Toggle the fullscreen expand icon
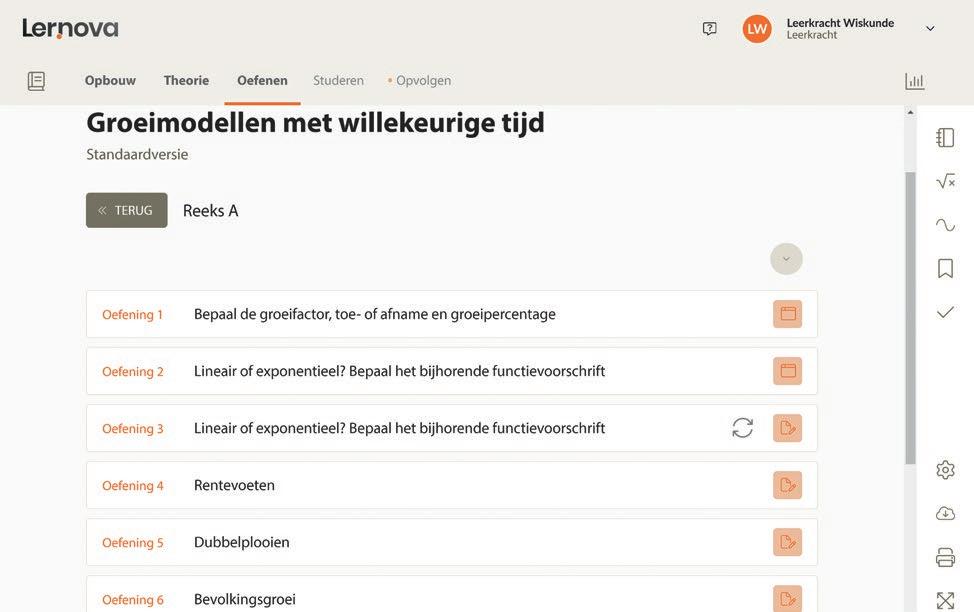 945,600
